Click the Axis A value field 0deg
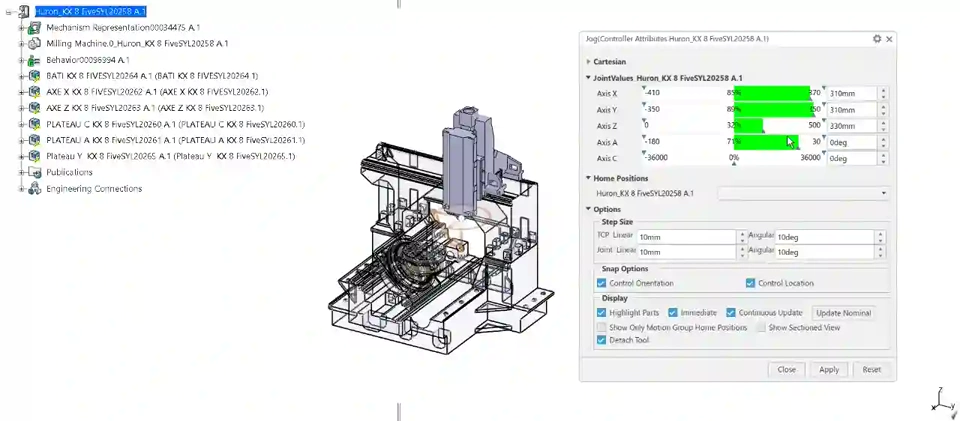 (x=852, y=142)
